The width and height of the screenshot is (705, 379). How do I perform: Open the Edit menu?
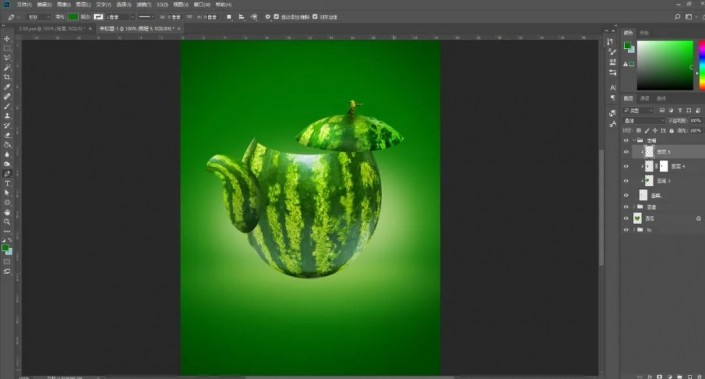point(44,4)
